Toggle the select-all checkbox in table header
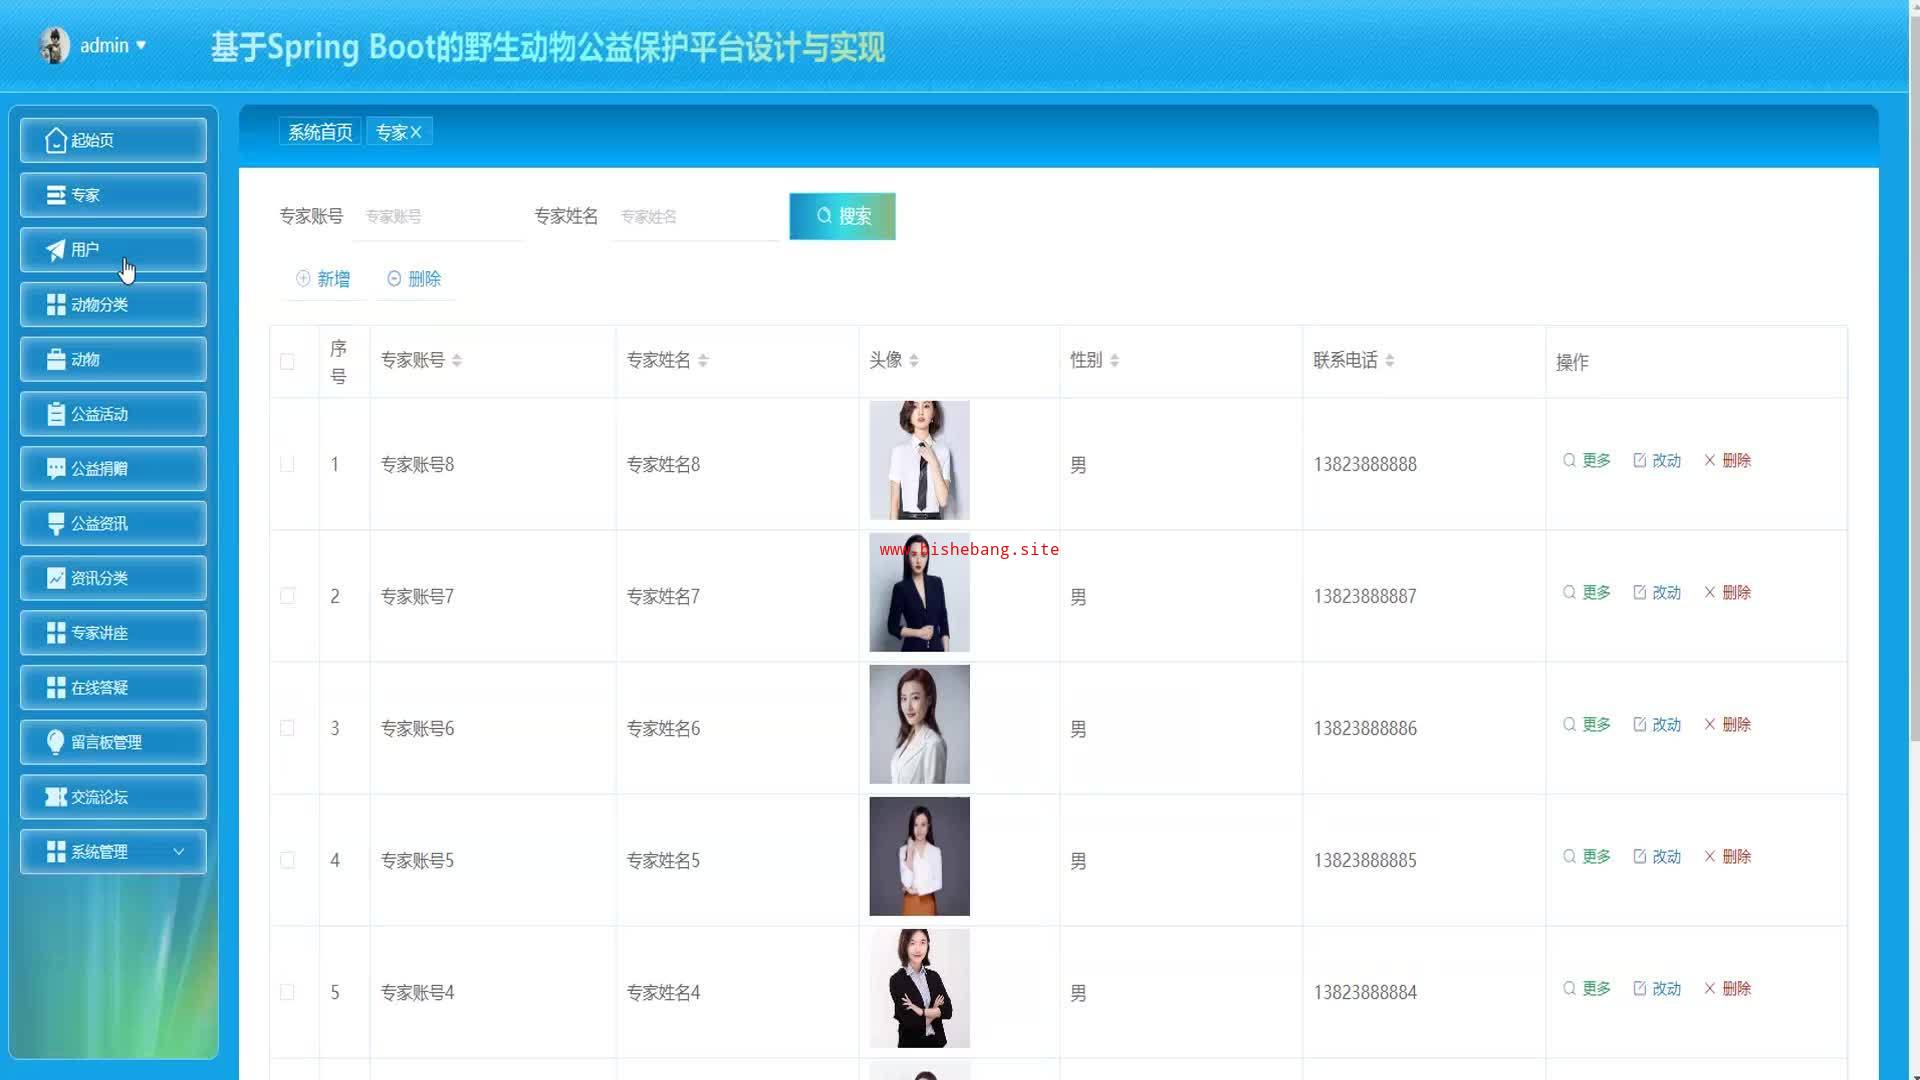 click(x=287, y=362)
